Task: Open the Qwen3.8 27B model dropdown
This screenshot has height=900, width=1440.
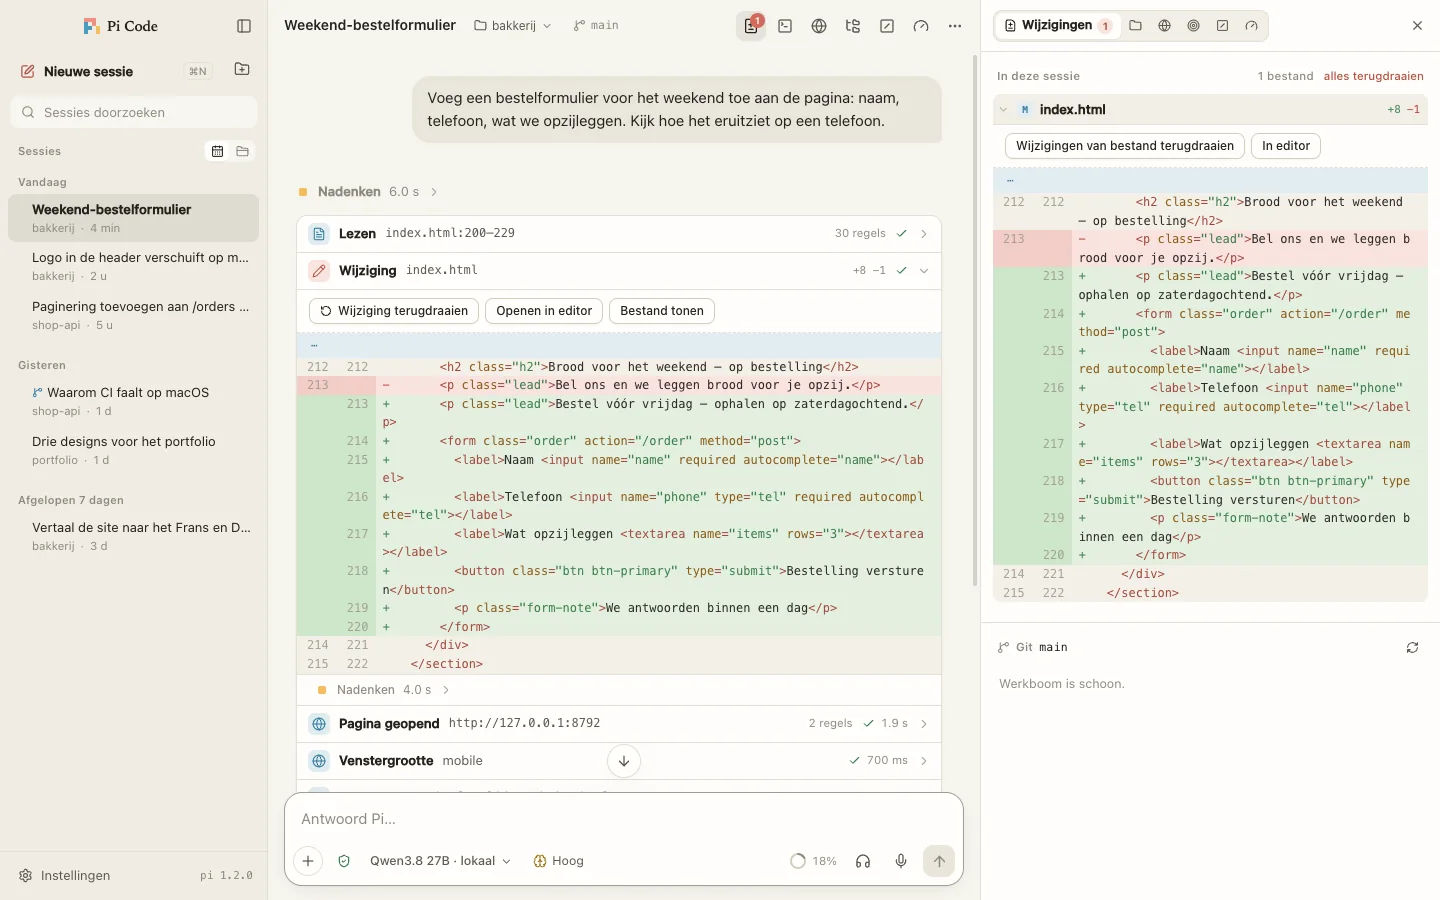Action: tap(440, 861)
